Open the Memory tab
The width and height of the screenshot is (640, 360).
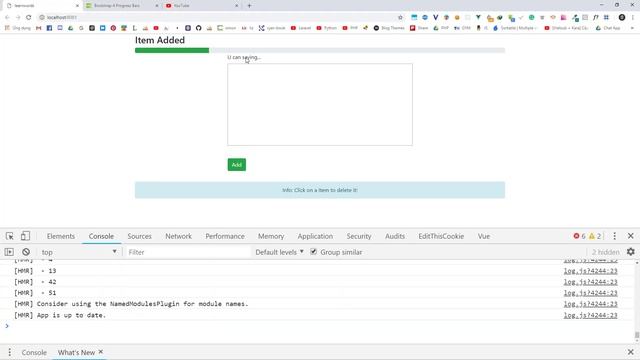271,236
